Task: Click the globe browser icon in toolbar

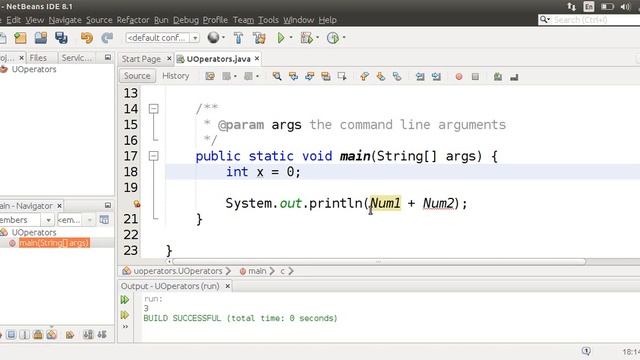Action: tap(213, 38)
